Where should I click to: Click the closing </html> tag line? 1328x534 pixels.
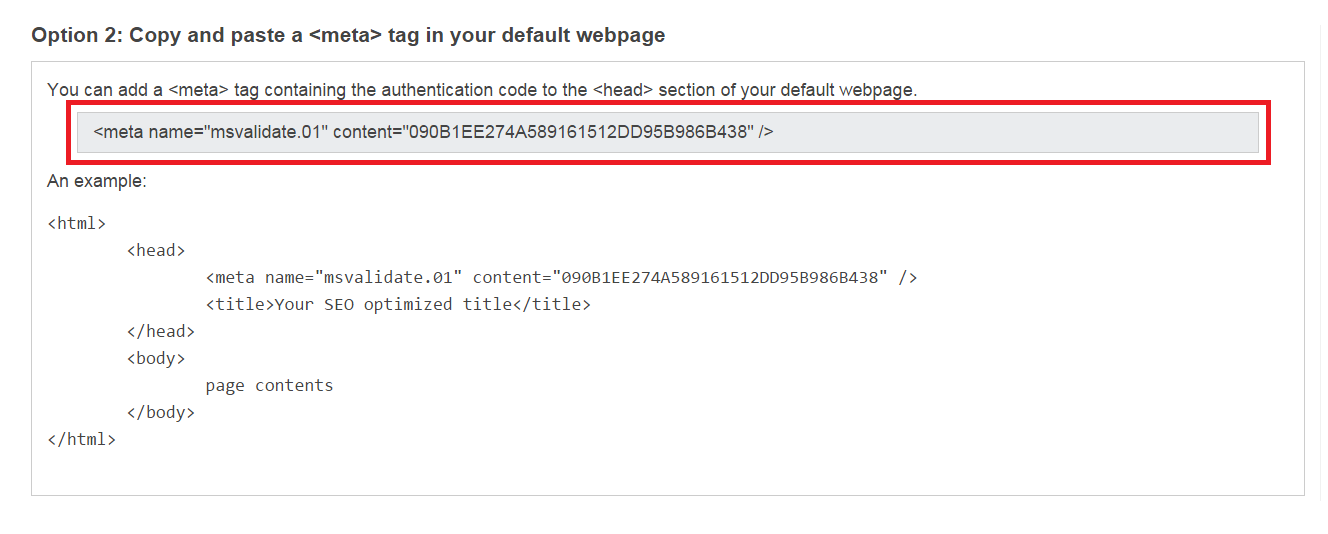pos(81,439)
